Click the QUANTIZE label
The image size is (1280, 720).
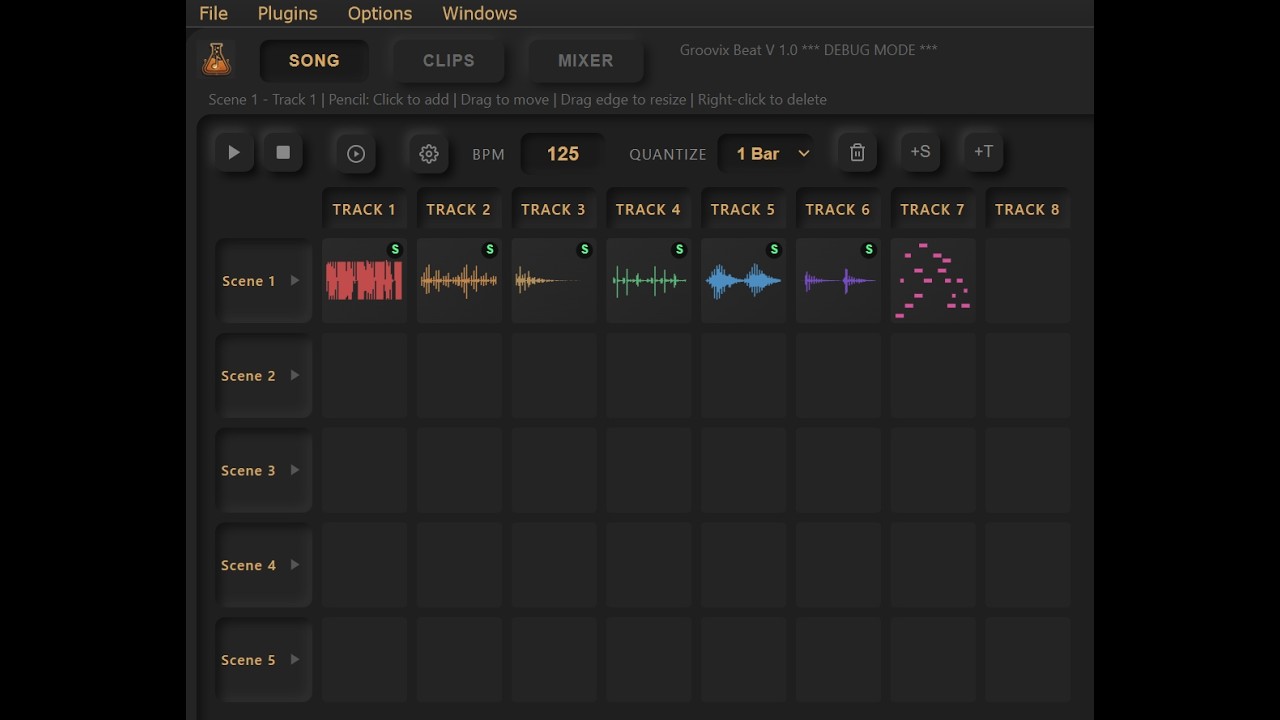(x=668, y=154)
